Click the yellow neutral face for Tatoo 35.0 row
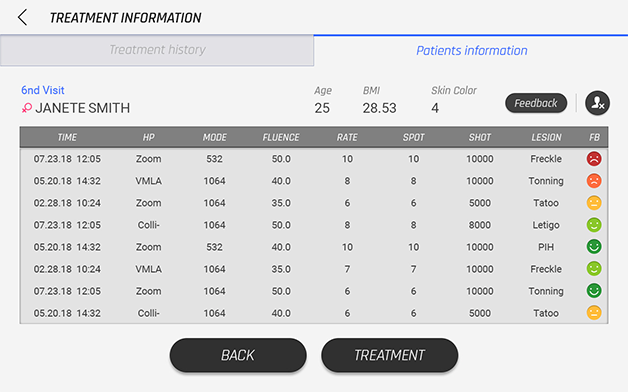The width and height of the screenshot is (628, 392). point(594,203)
